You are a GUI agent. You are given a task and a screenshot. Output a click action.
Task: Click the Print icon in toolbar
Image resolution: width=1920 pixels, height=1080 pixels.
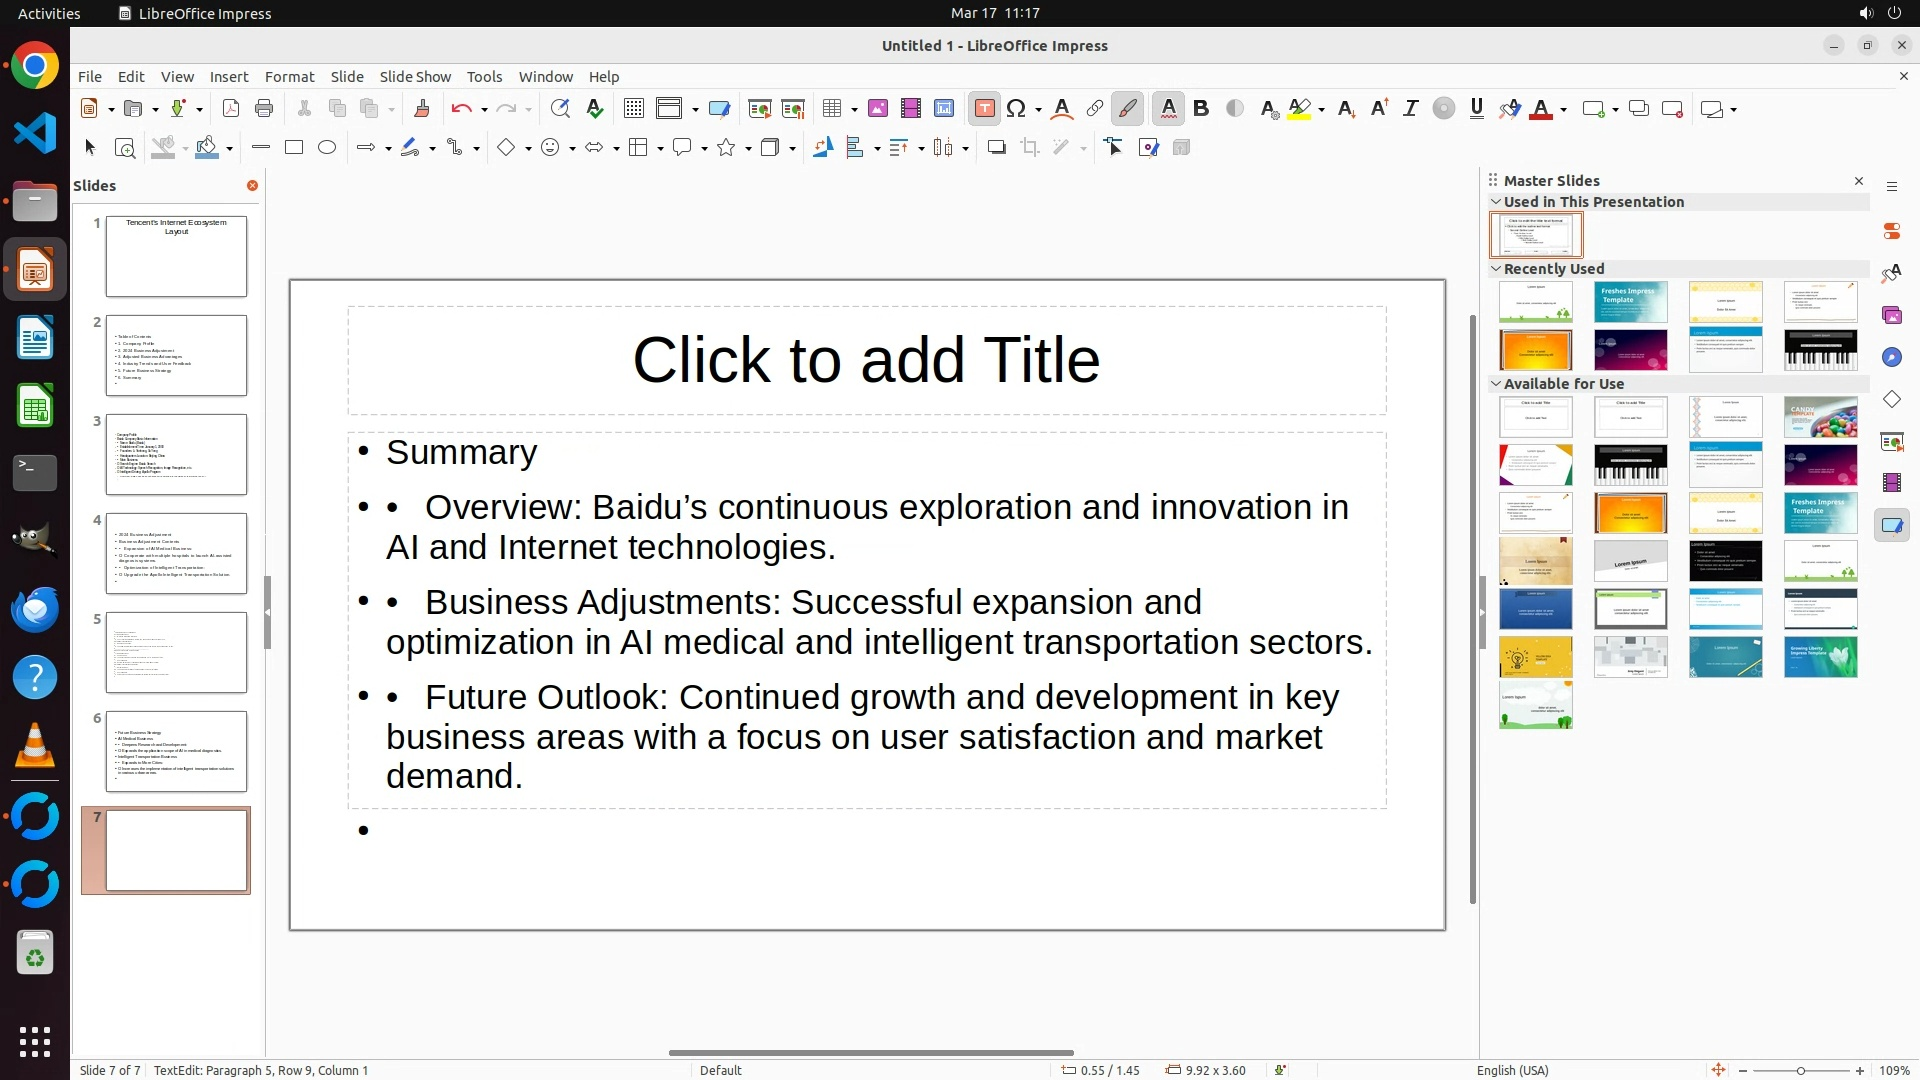[264, 109]
